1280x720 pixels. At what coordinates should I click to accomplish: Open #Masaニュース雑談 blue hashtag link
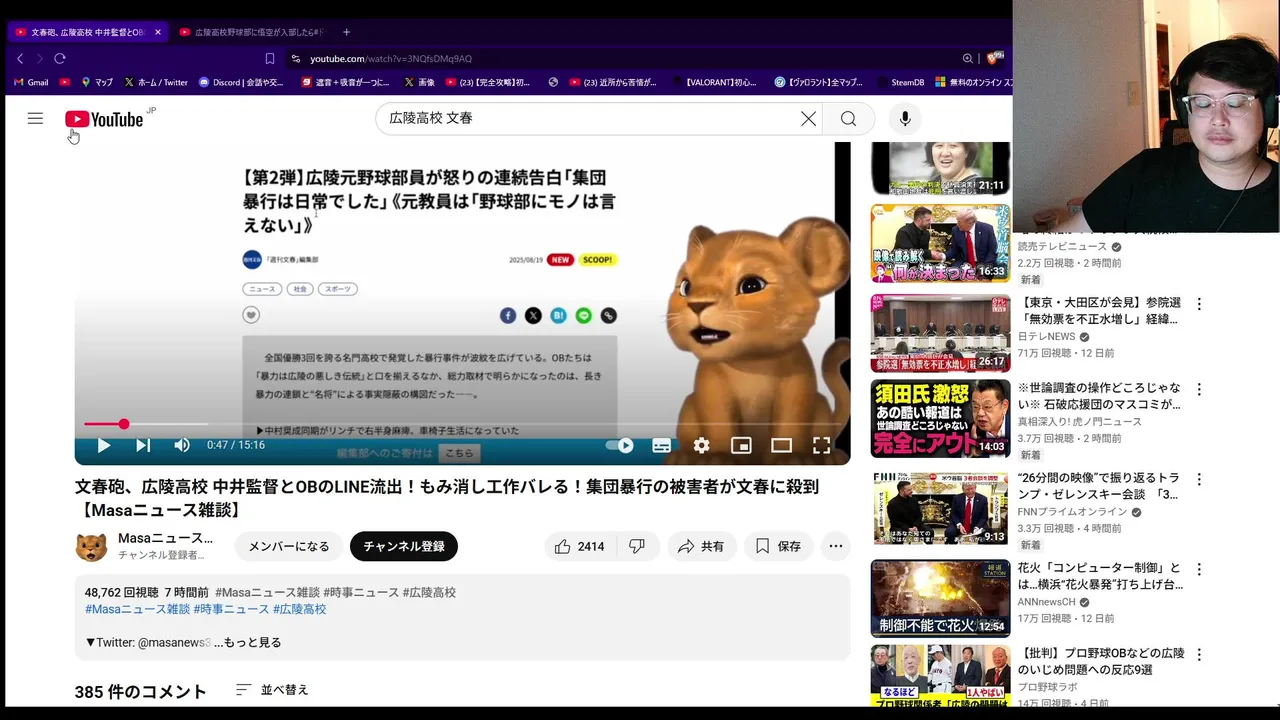(x=137, y=609)
